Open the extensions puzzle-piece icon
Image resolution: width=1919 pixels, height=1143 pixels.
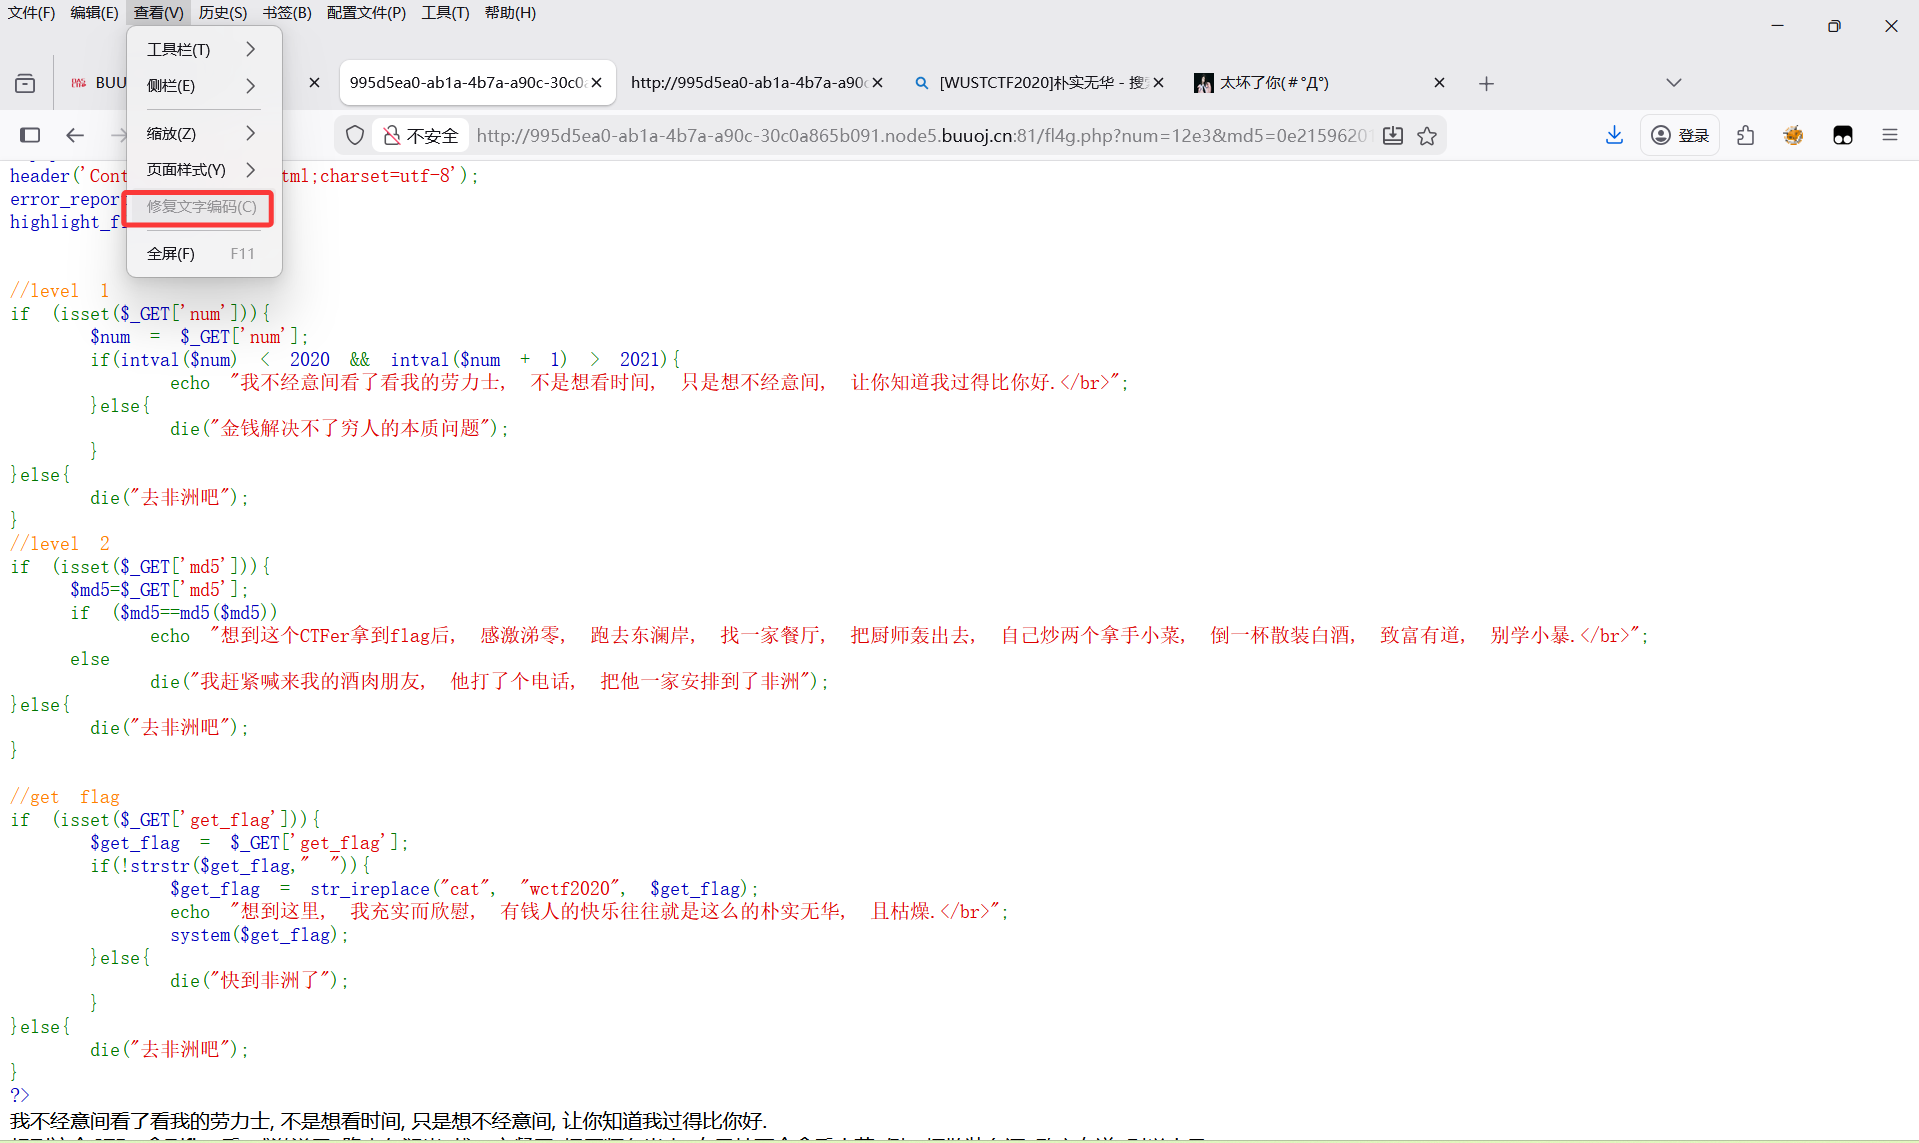click(1746, 134)
